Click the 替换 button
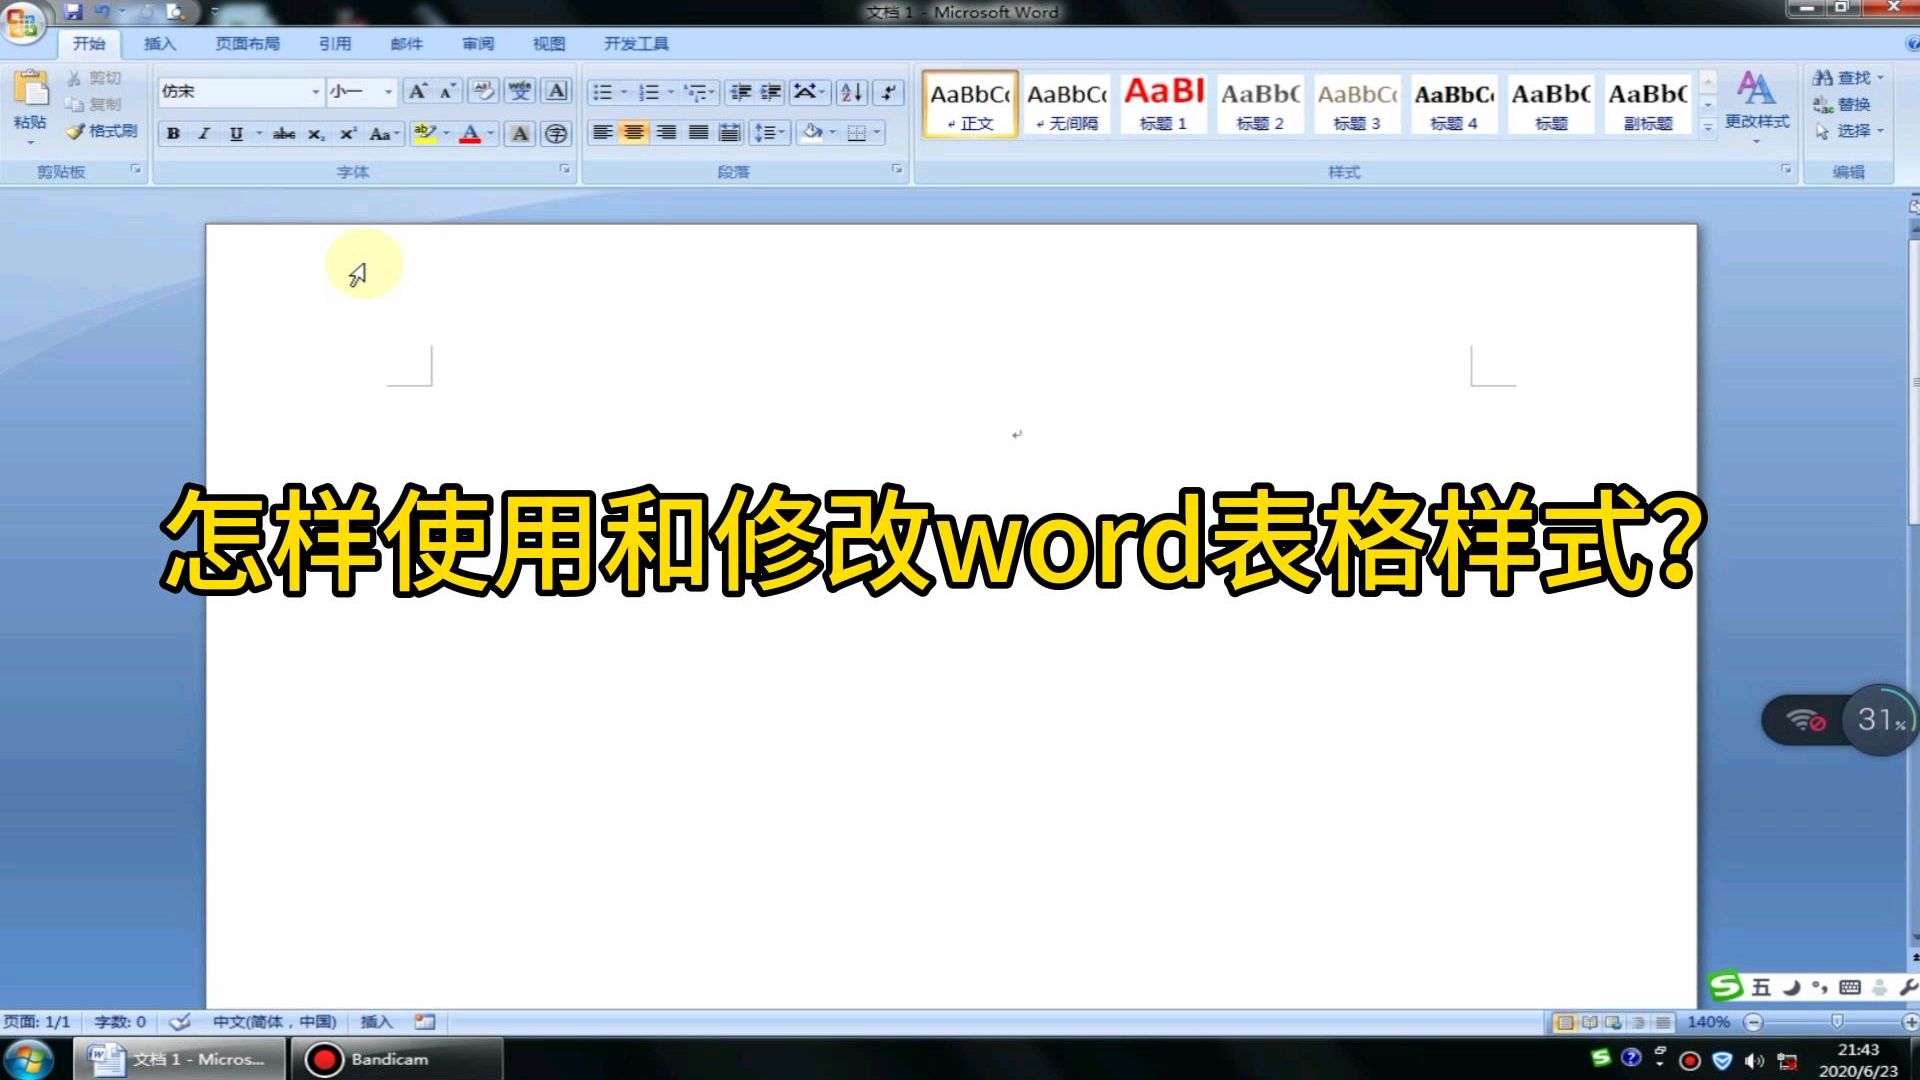This screenshot has height=1080, width=1920. coord(1842,104)
